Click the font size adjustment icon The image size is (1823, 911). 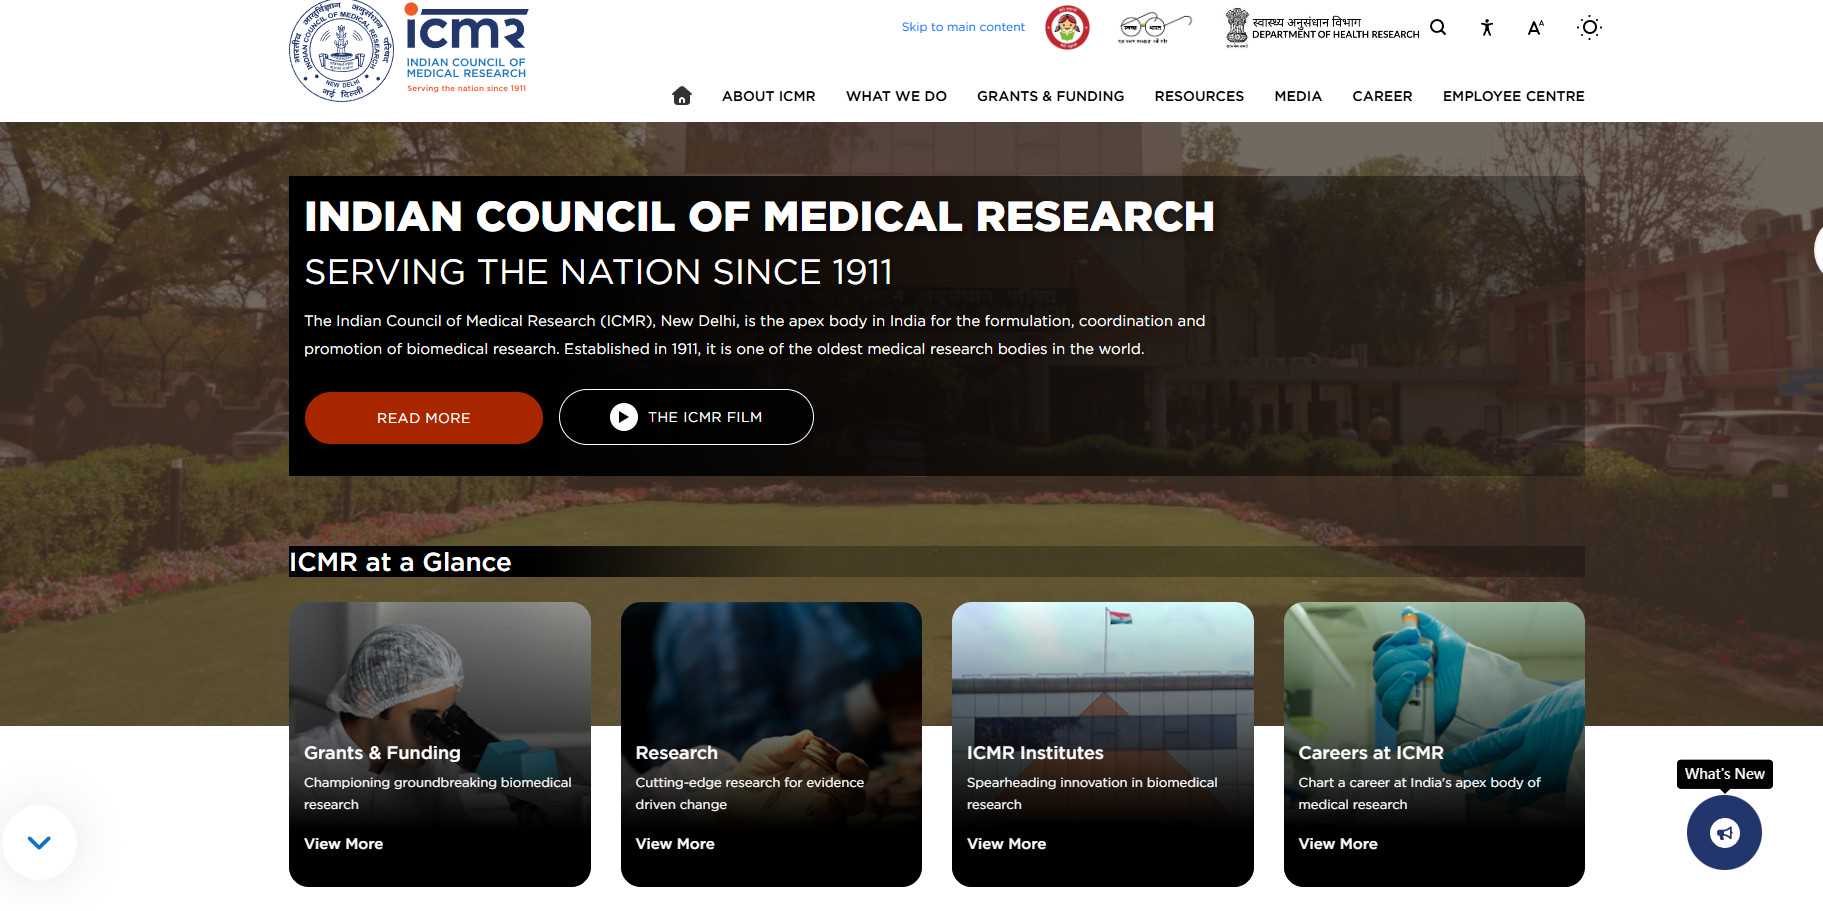[x=1536, y=28]
